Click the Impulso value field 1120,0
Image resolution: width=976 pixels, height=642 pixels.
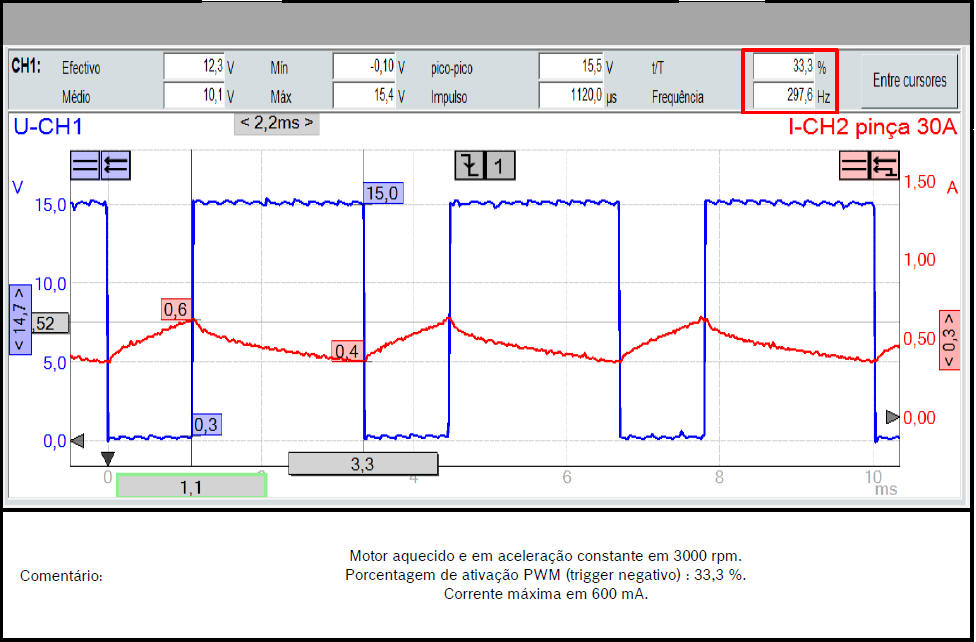click(x=570, y=96)
